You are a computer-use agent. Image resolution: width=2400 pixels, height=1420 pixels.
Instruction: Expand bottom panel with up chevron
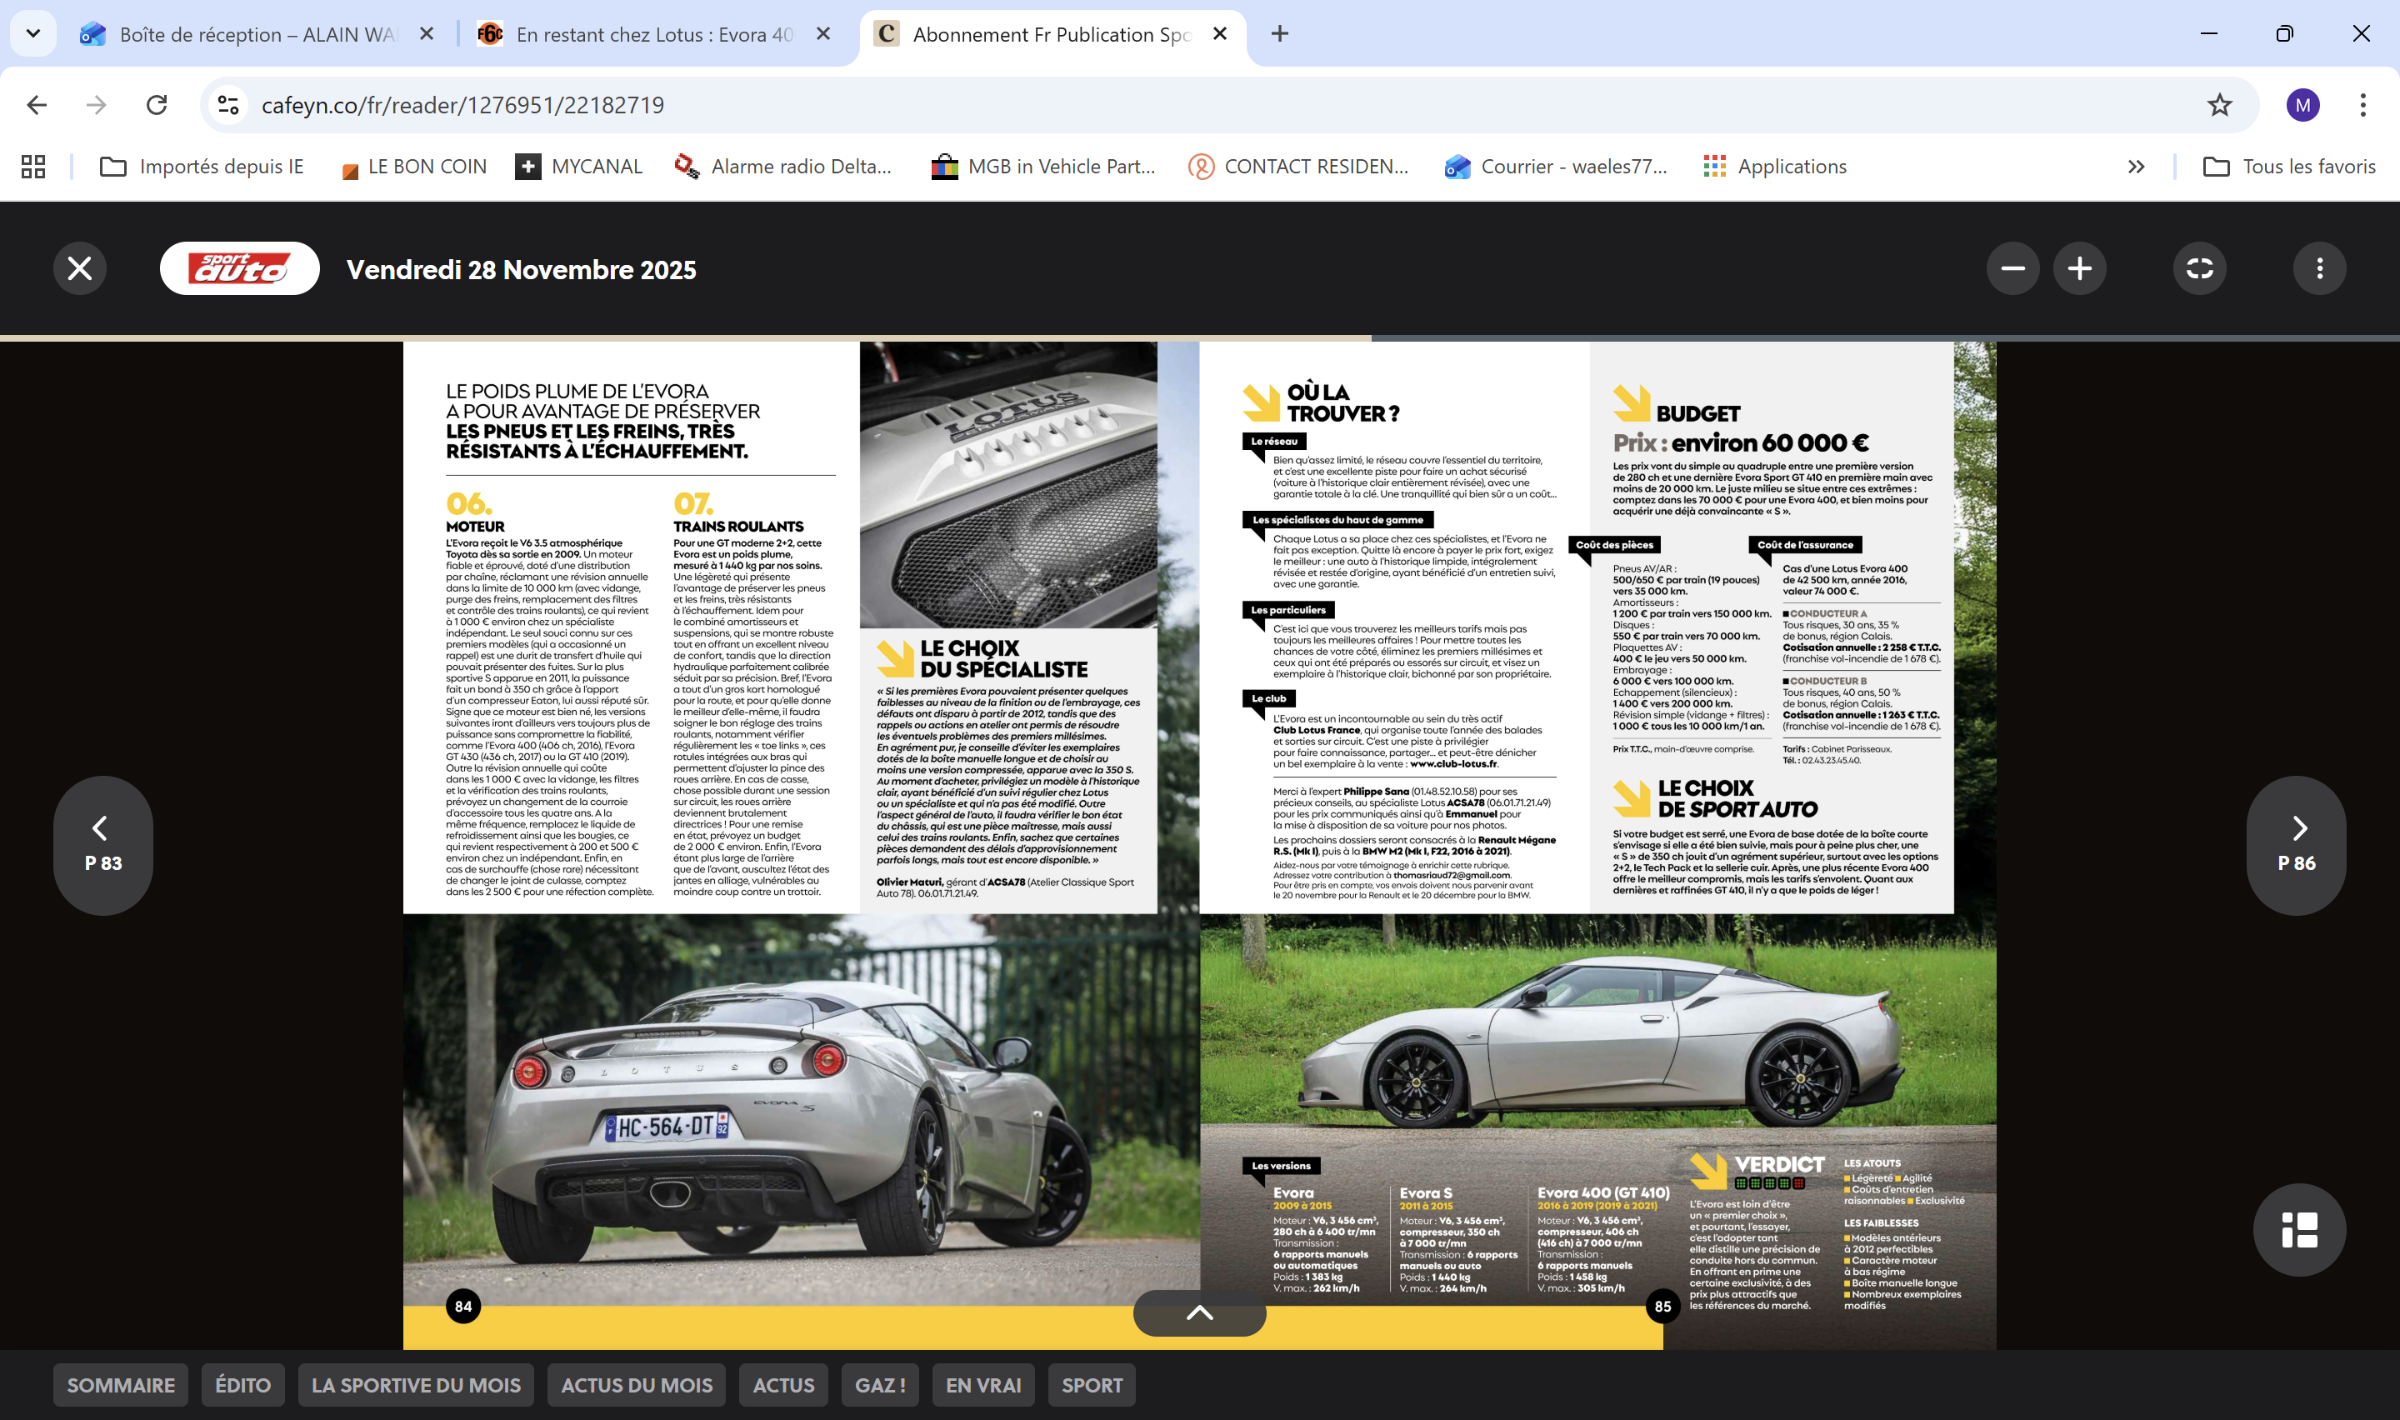1199,1313
